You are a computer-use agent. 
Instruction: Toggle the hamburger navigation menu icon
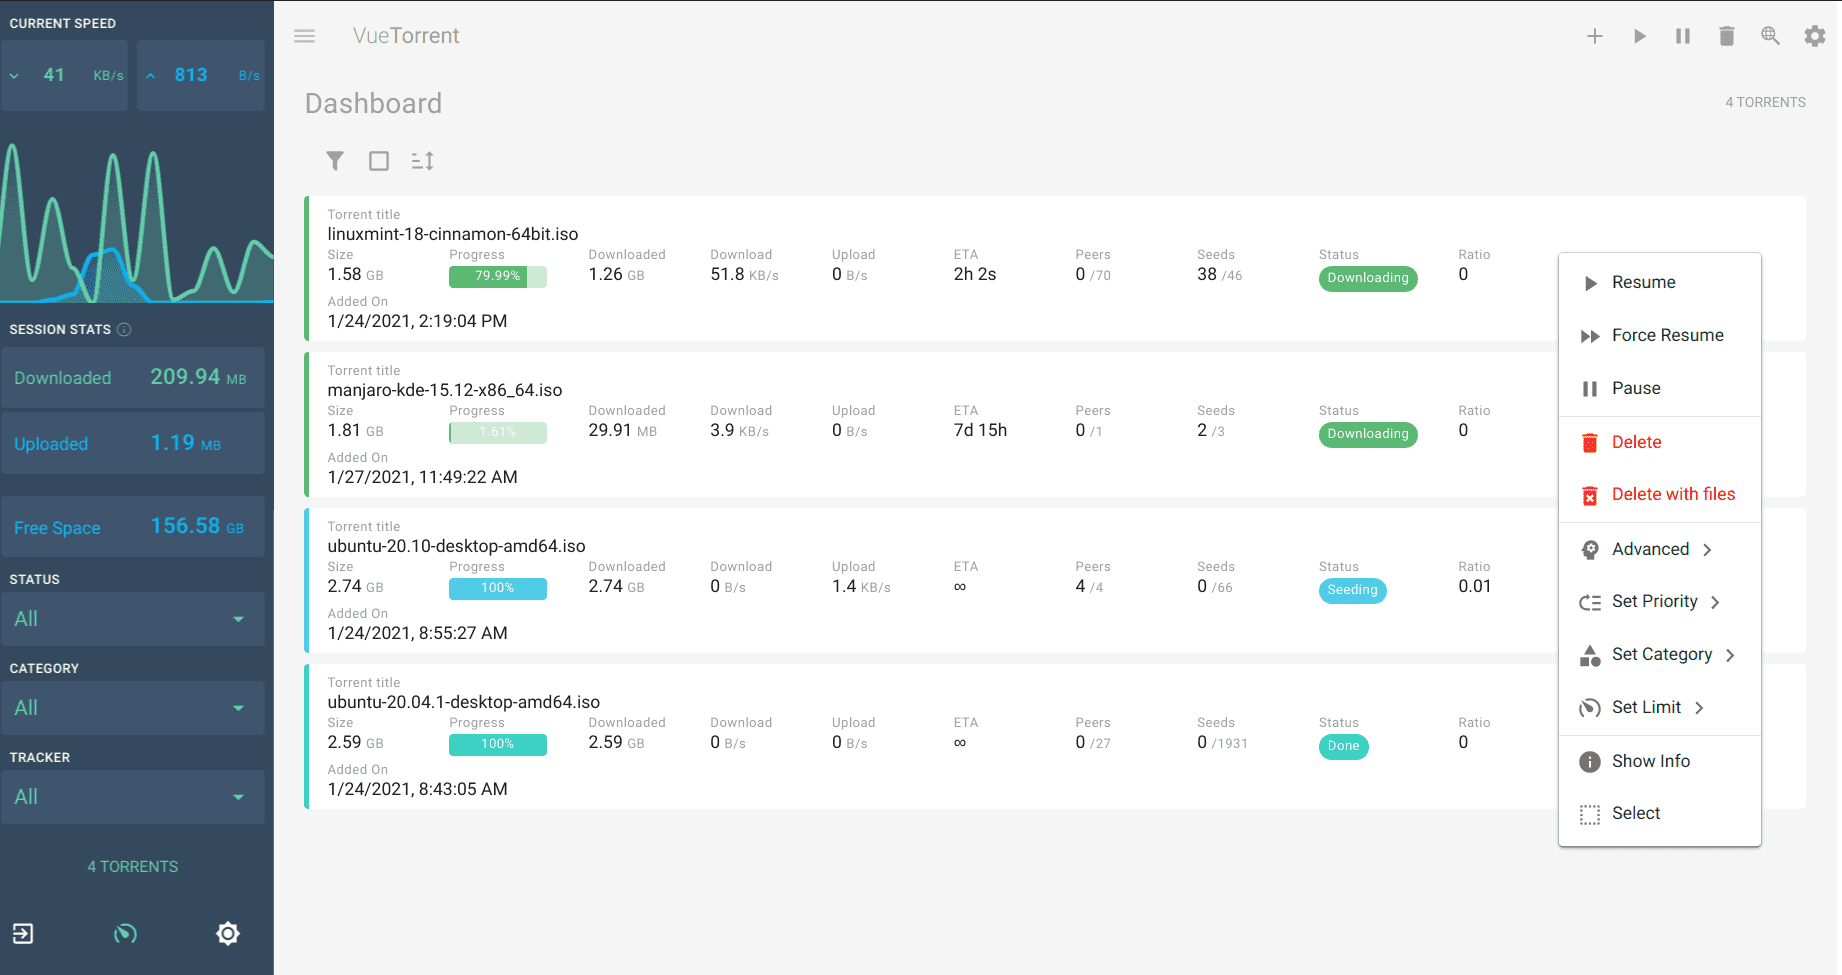305,36
